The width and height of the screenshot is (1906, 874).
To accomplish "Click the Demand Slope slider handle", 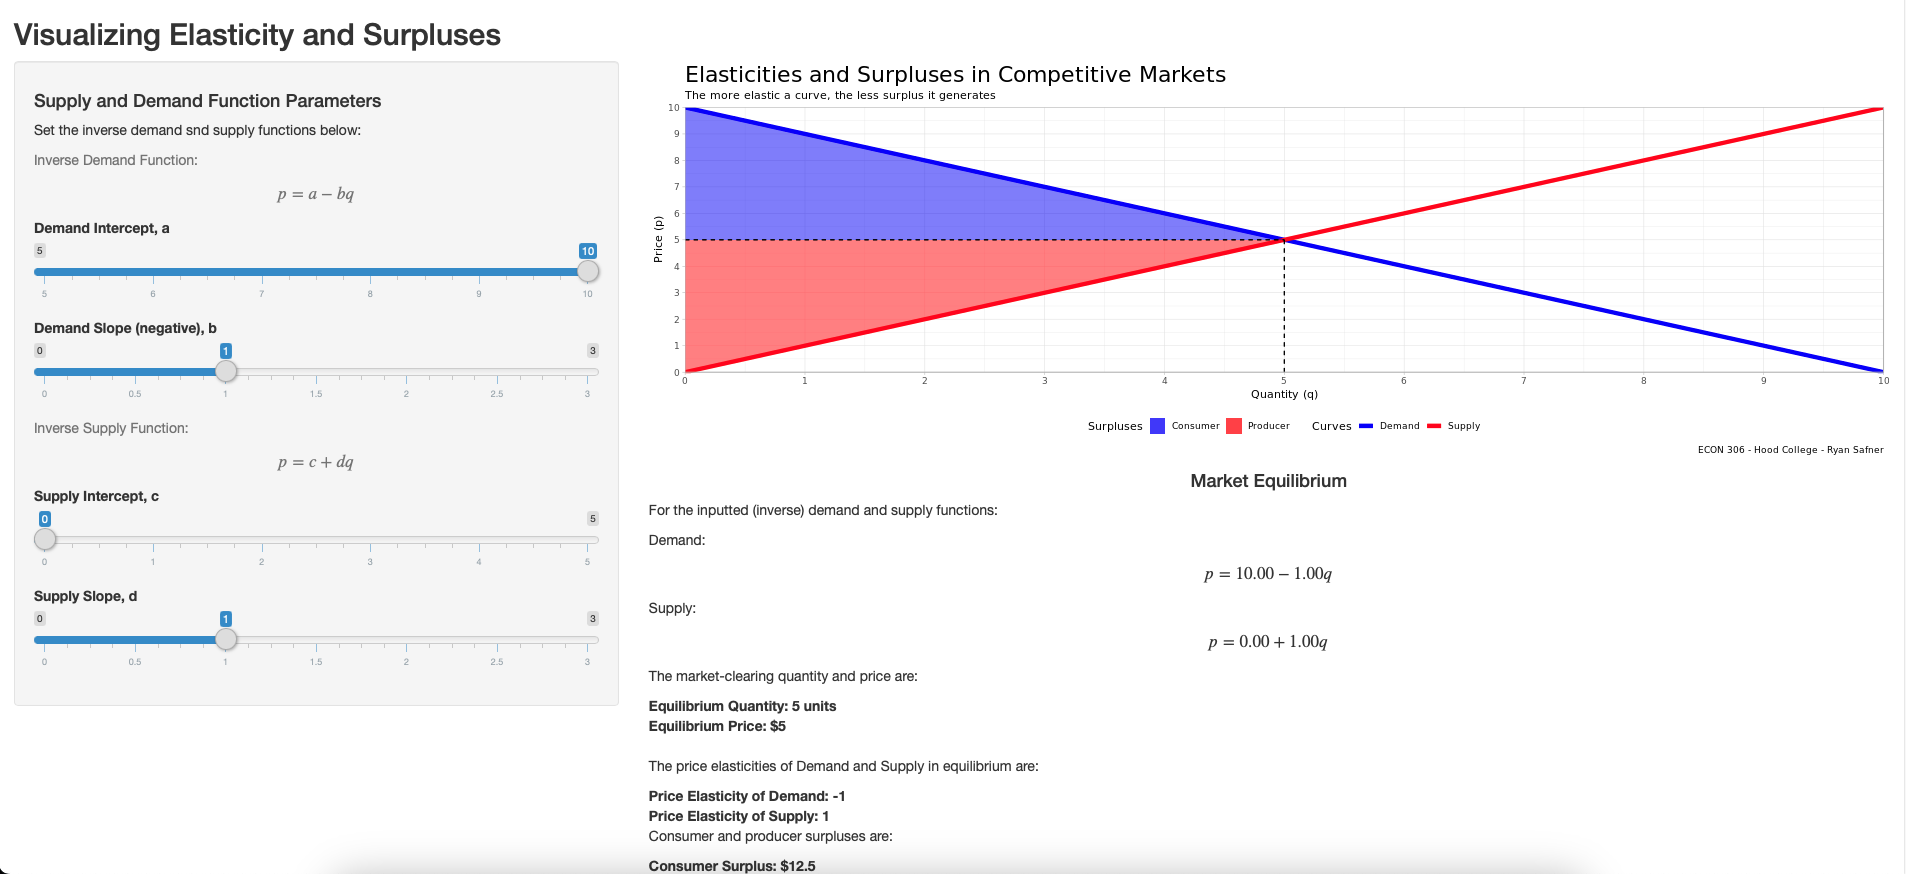I will pos(226,371).
